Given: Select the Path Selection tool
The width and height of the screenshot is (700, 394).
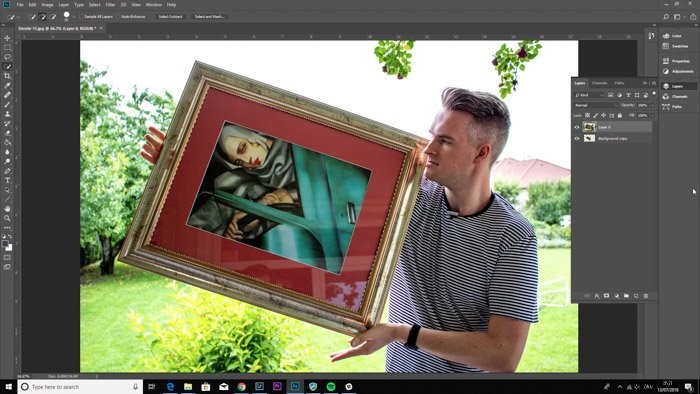Looking at the screenshot, I should click(7, 190).
